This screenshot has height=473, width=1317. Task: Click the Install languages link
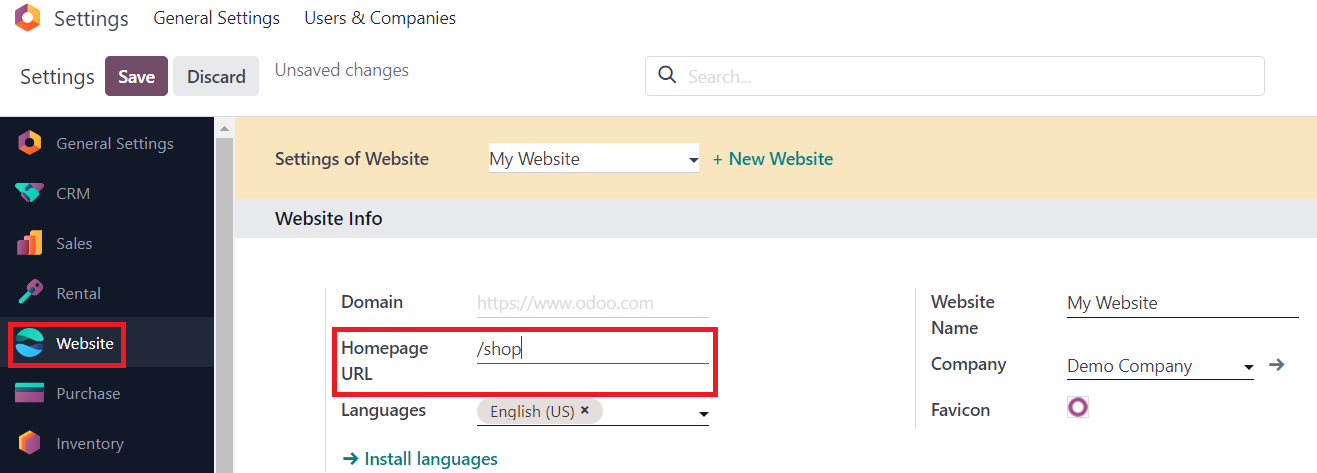pos(420,459)
